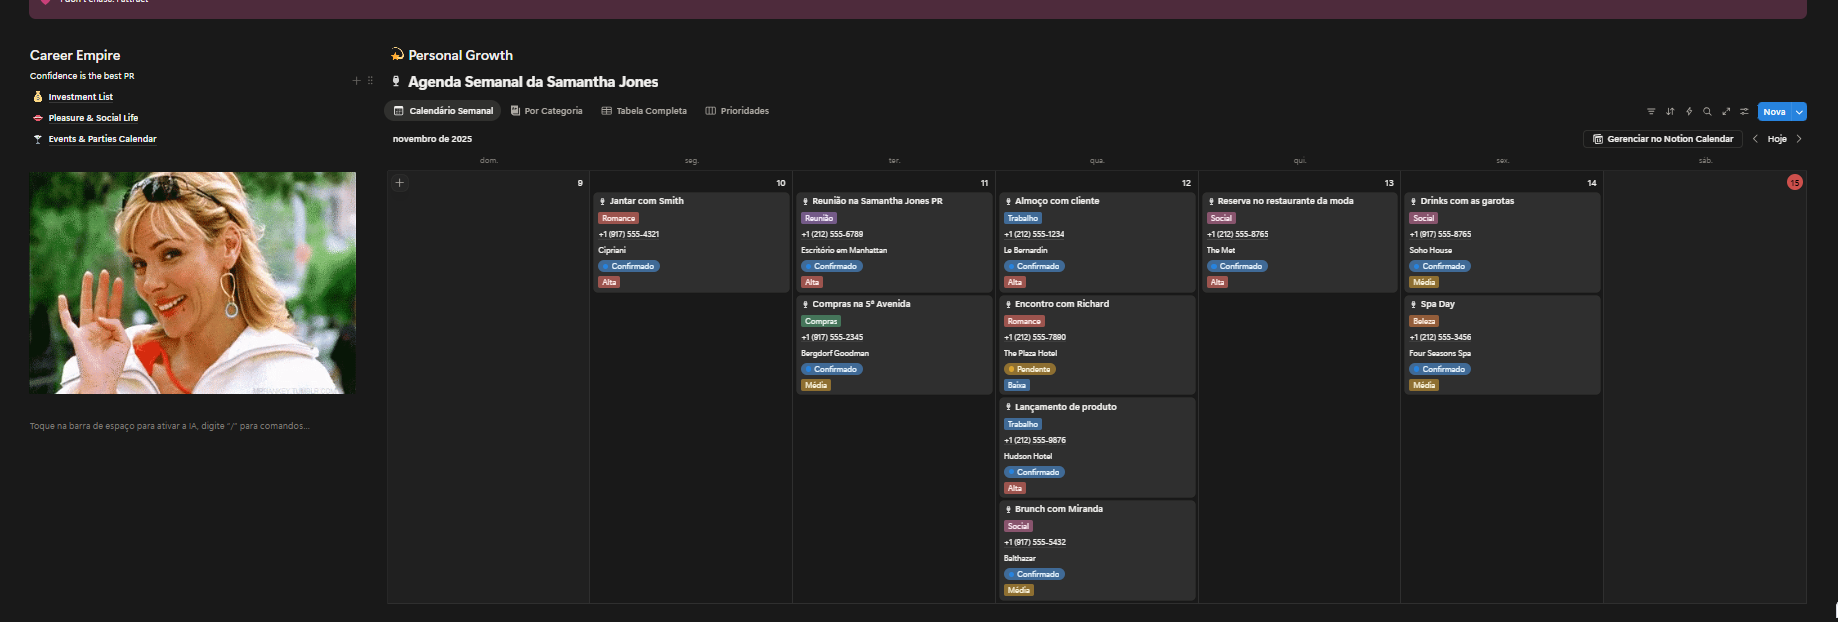Select the Prioridades view tab
1838x622 pixels.
pyautogui.click(x=737, y=111)
